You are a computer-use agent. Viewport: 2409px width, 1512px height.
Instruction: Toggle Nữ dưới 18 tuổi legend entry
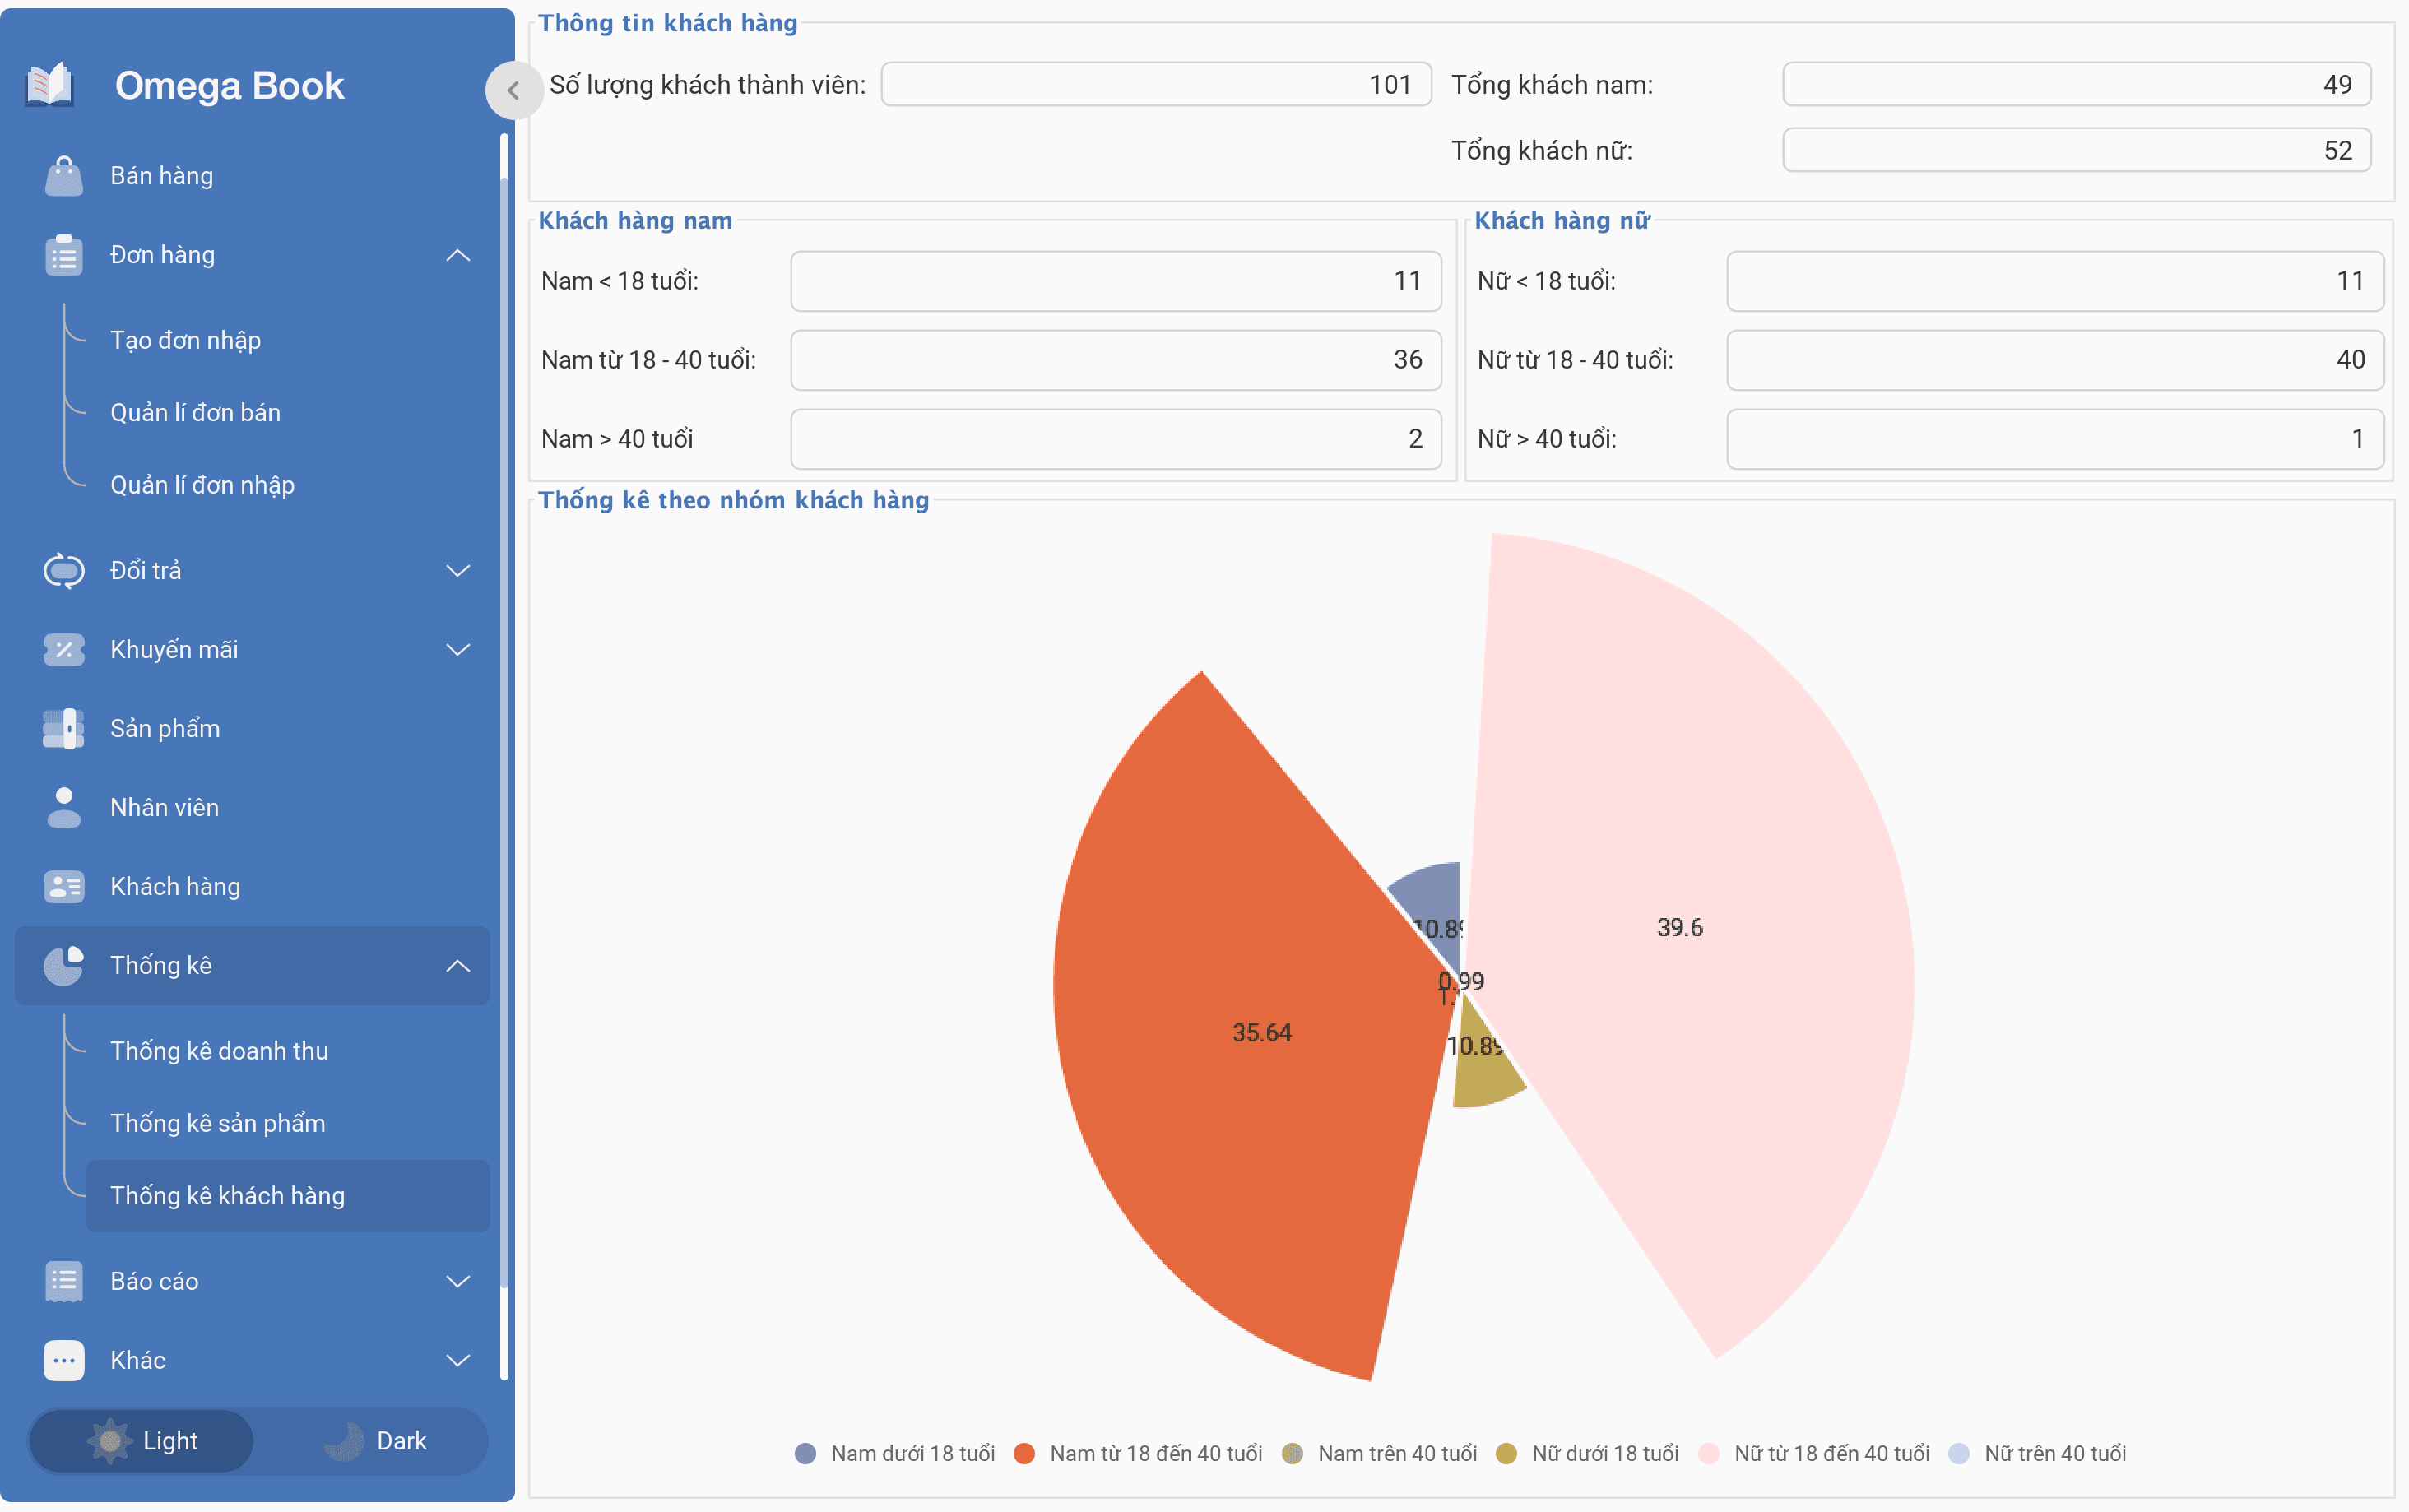(1587, 1454)
